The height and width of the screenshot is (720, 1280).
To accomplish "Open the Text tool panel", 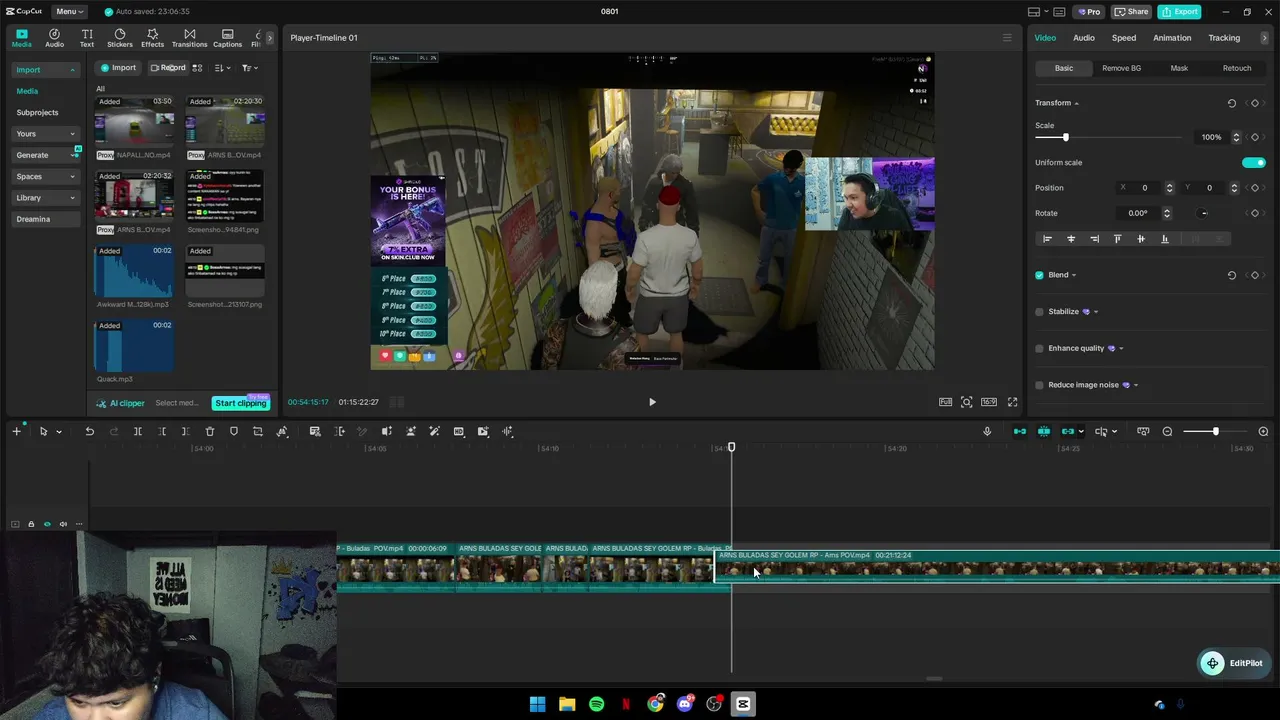I will (87, 38).
